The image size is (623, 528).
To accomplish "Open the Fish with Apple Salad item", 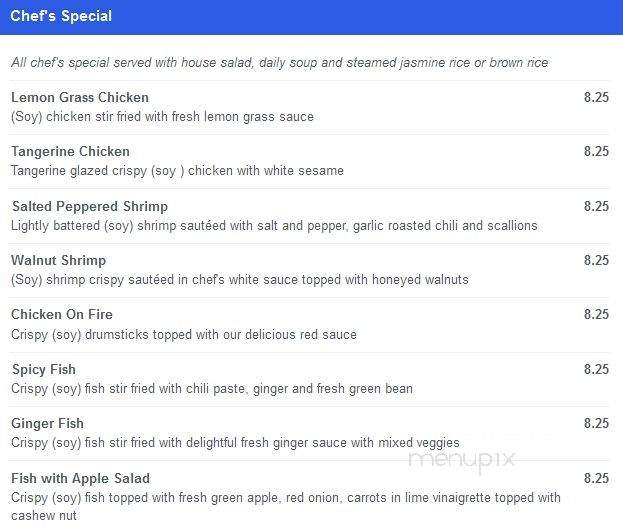I will pos(81,478).
